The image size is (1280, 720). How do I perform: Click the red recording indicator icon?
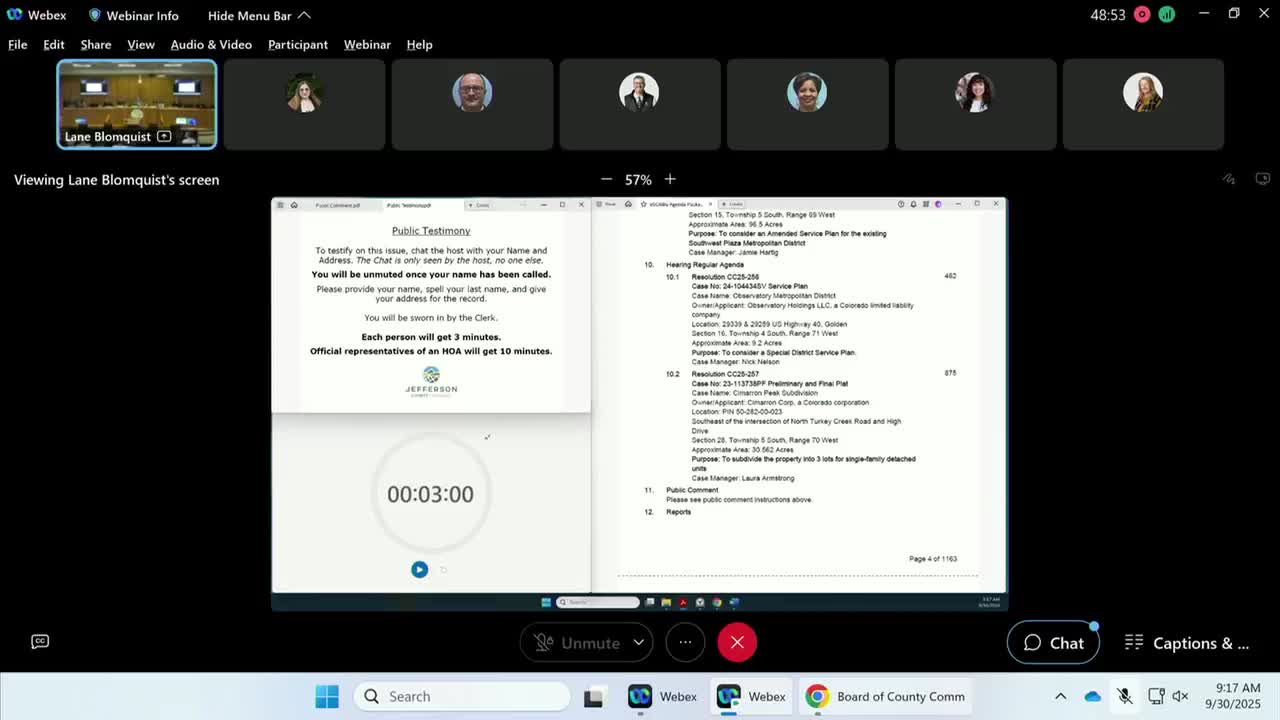(x=1142, y=15)
